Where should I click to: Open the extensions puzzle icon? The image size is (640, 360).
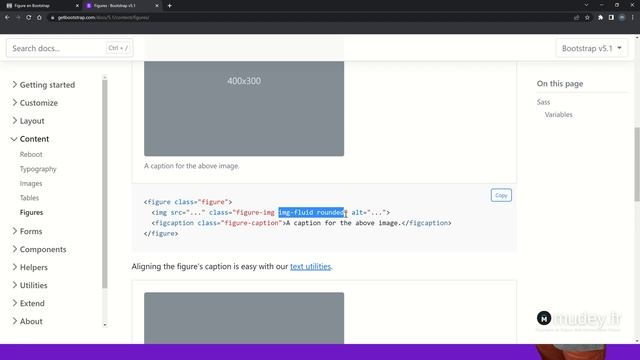[x=600, y=18]
